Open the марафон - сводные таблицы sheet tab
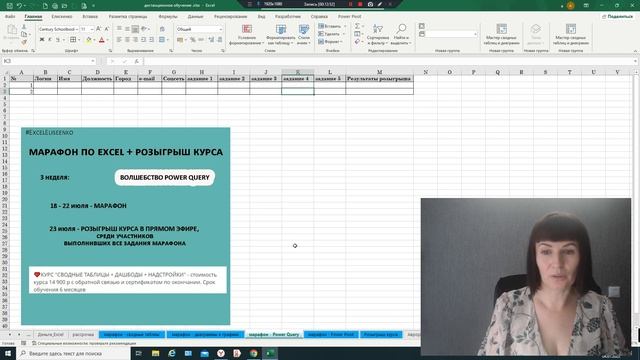640x360 pixels. (132, 335)
